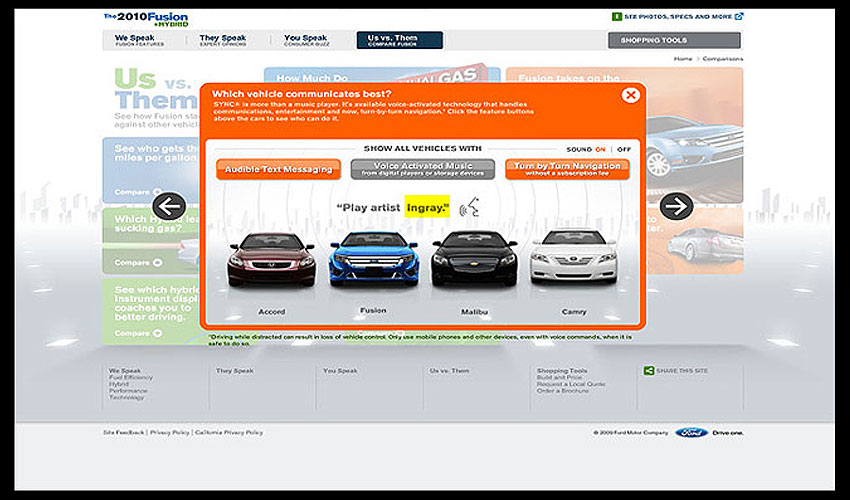Click Share This Site text link
This screenshot has height=500, width=850.
coord(682,371)
